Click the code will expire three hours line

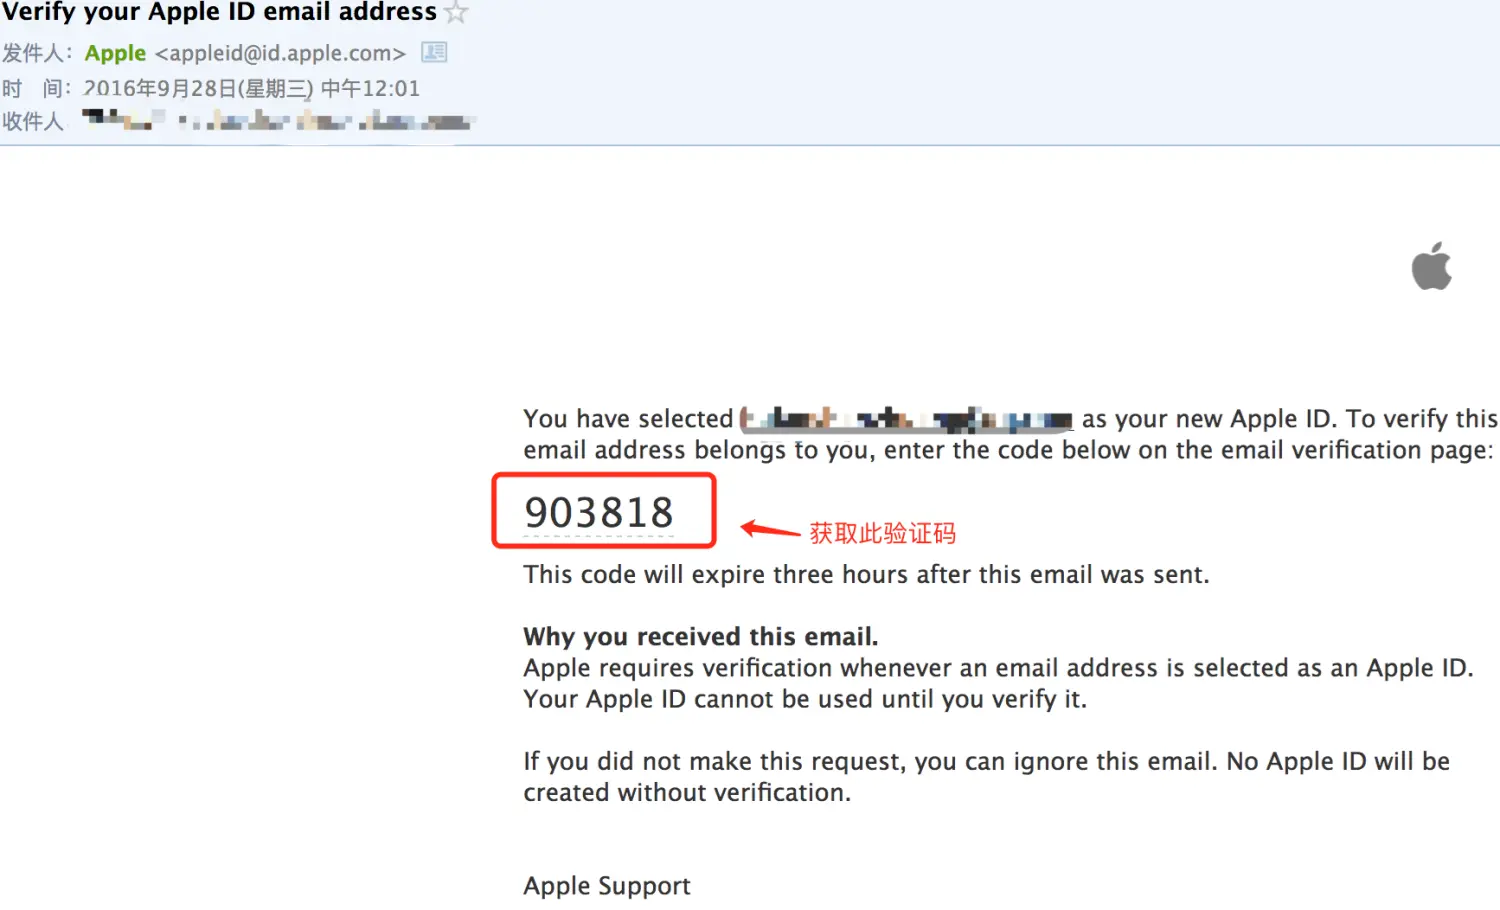coord(866,574)
